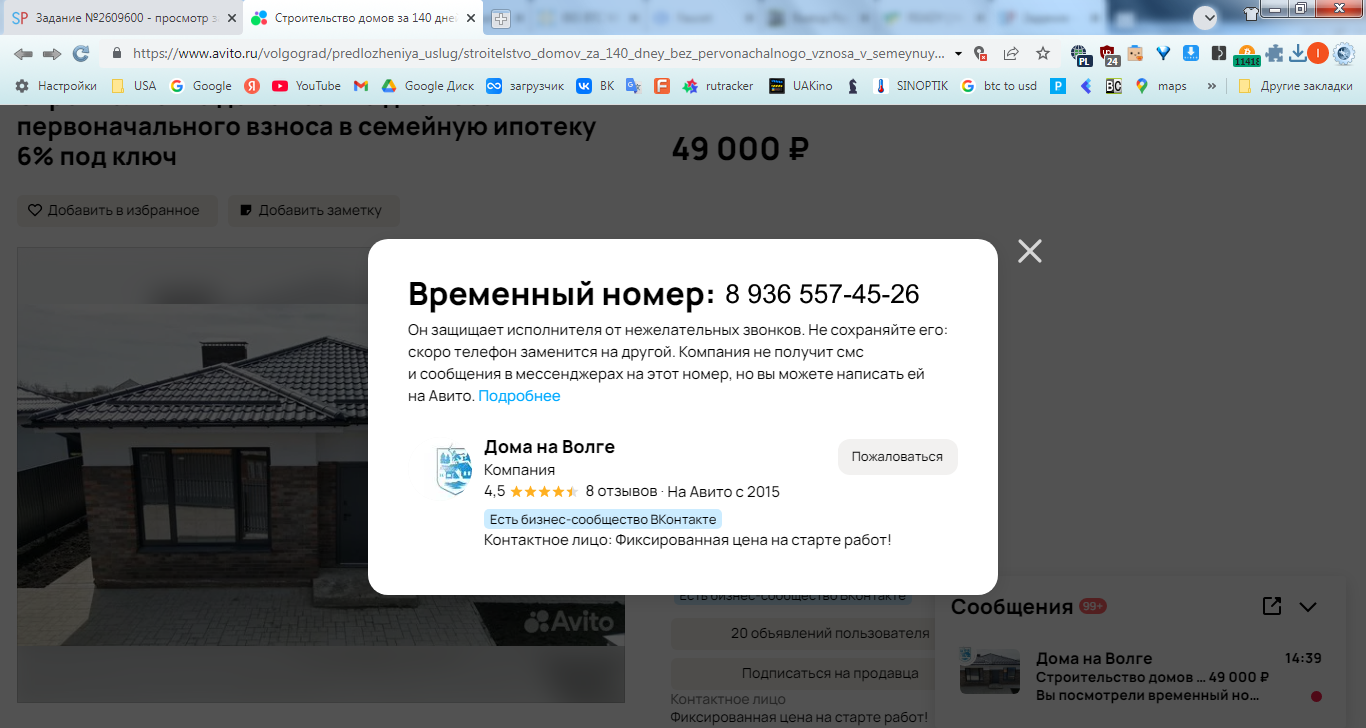Image resolution: width=1366 pixels, height=728 pixels.
Task: Open the Google Translate bookmark icon
Action: [x=633, y=86]
